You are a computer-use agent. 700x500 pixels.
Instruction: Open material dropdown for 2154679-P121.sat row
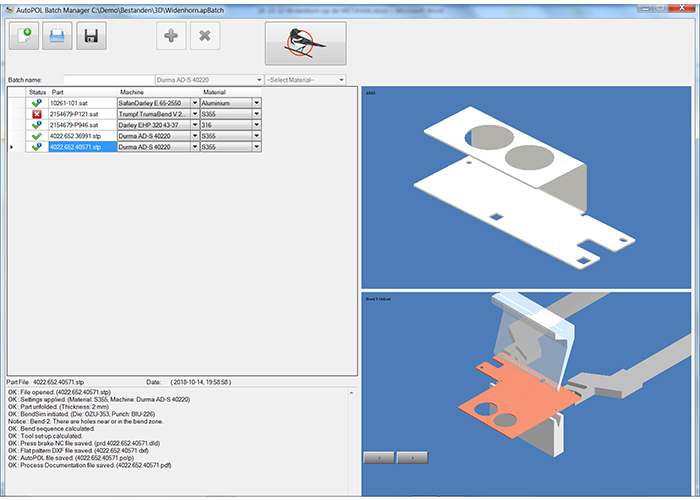pos(256,114)
